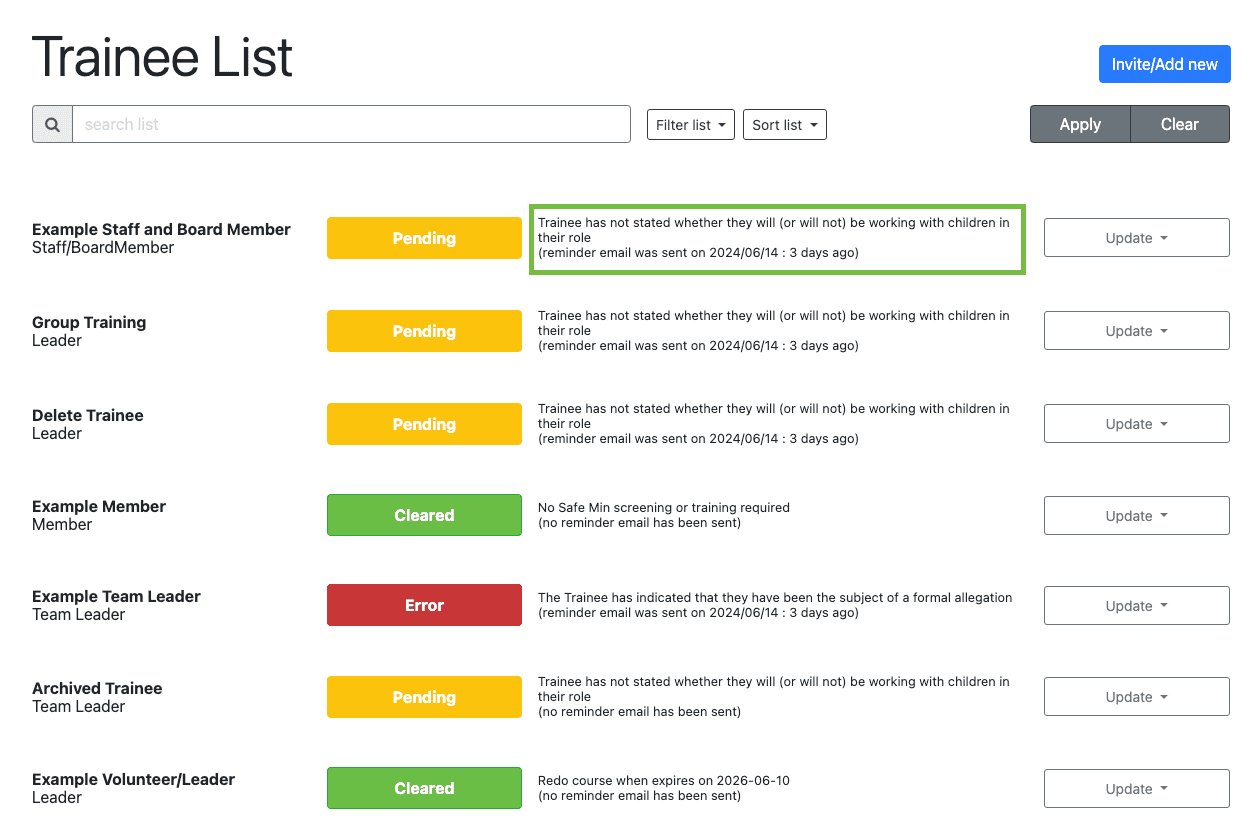The height and width of the screenshot is (821, 1250).
Task: Expand the Update dropdown for Group Training
Action: coord(1136,330)
